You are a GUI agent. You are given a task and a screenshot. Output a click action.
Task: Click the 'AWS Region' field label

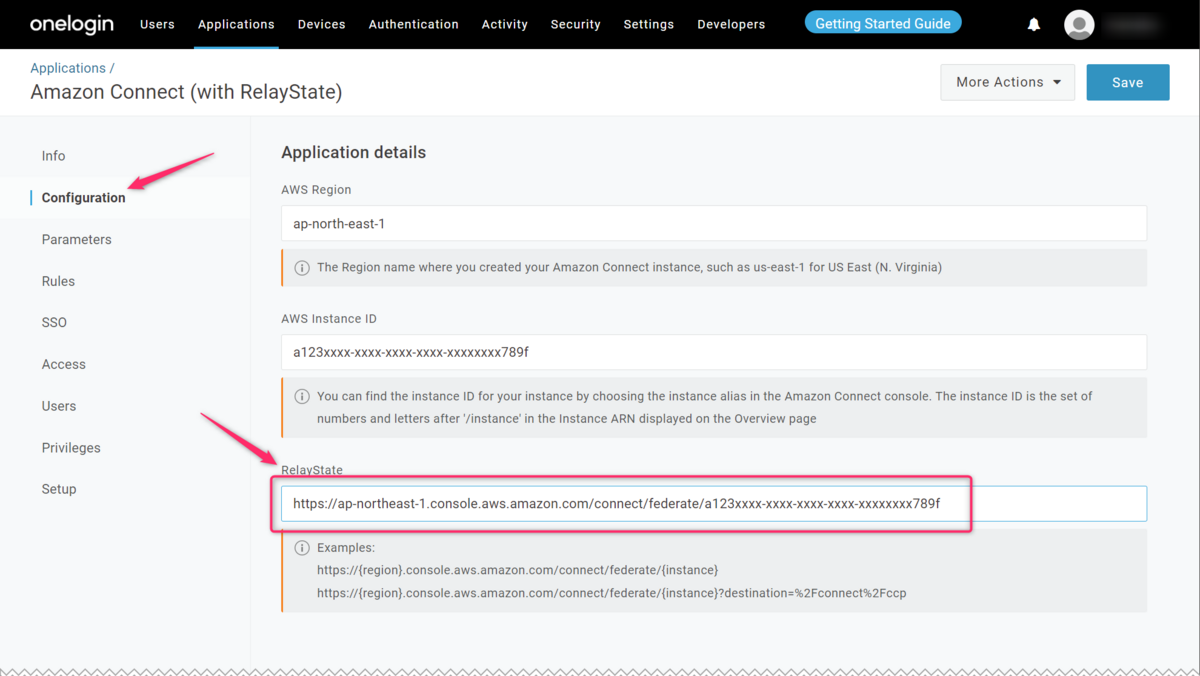coord(316,190)
